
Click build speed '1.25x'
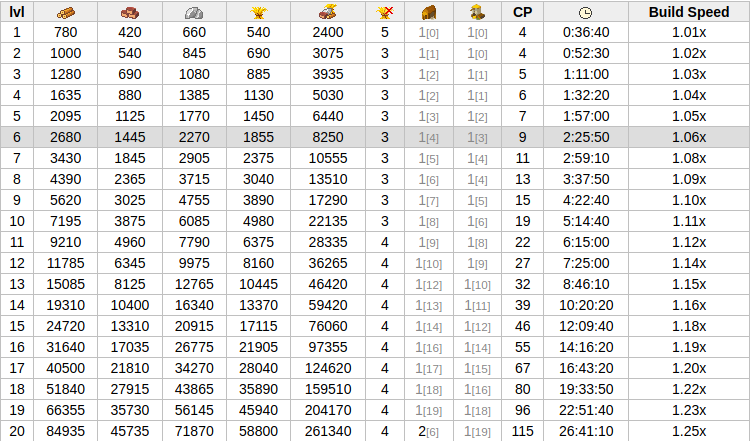[x=689, y=431]
